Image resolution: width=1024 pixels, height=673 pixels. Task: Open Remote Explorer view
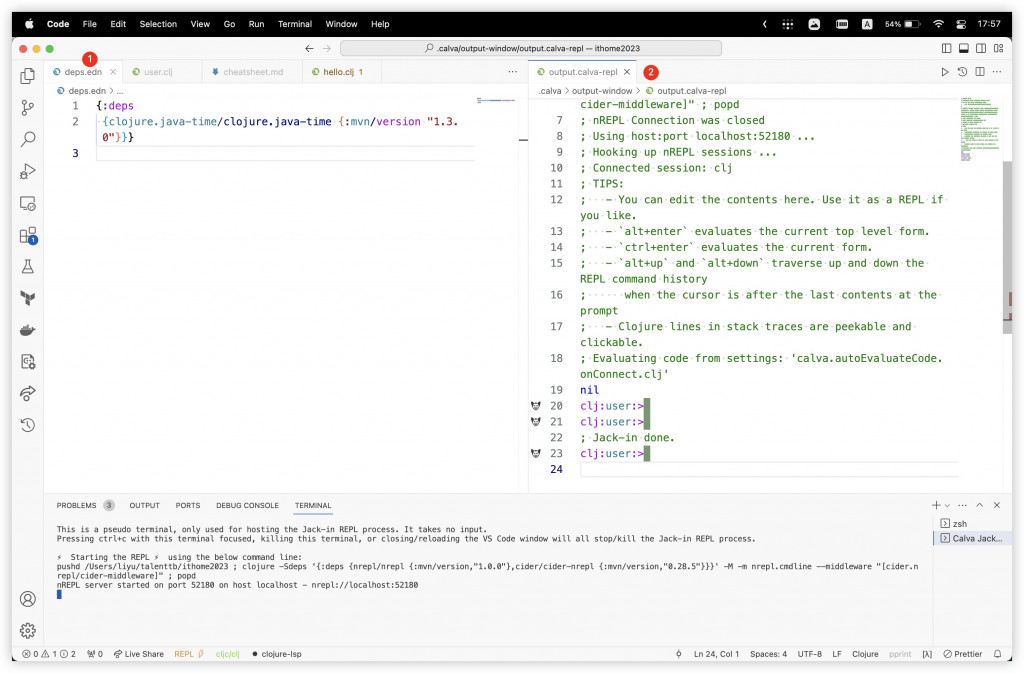[x=27, y=203]
